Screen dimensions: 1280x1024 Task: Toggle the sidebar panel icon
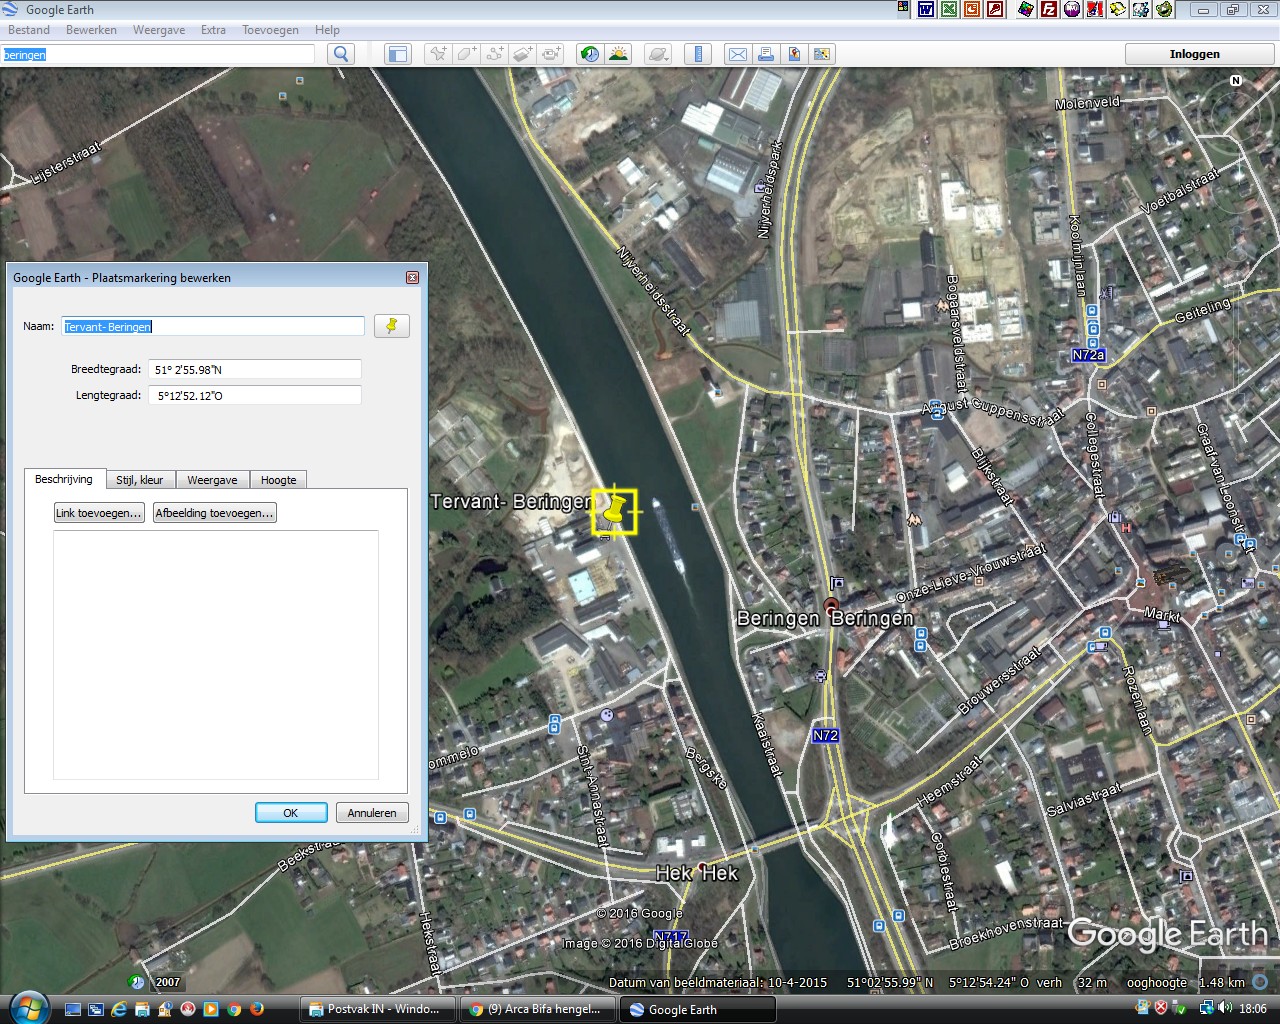pos(397,54)
